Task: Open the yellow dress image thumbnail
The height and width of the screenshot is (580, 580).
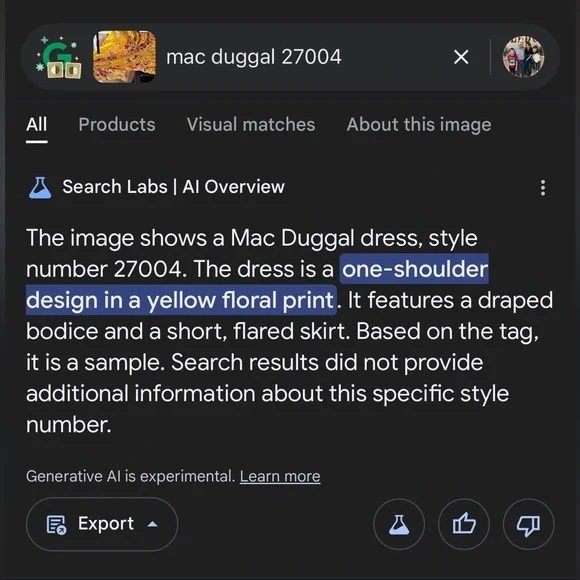Action: tap(124, 57)
